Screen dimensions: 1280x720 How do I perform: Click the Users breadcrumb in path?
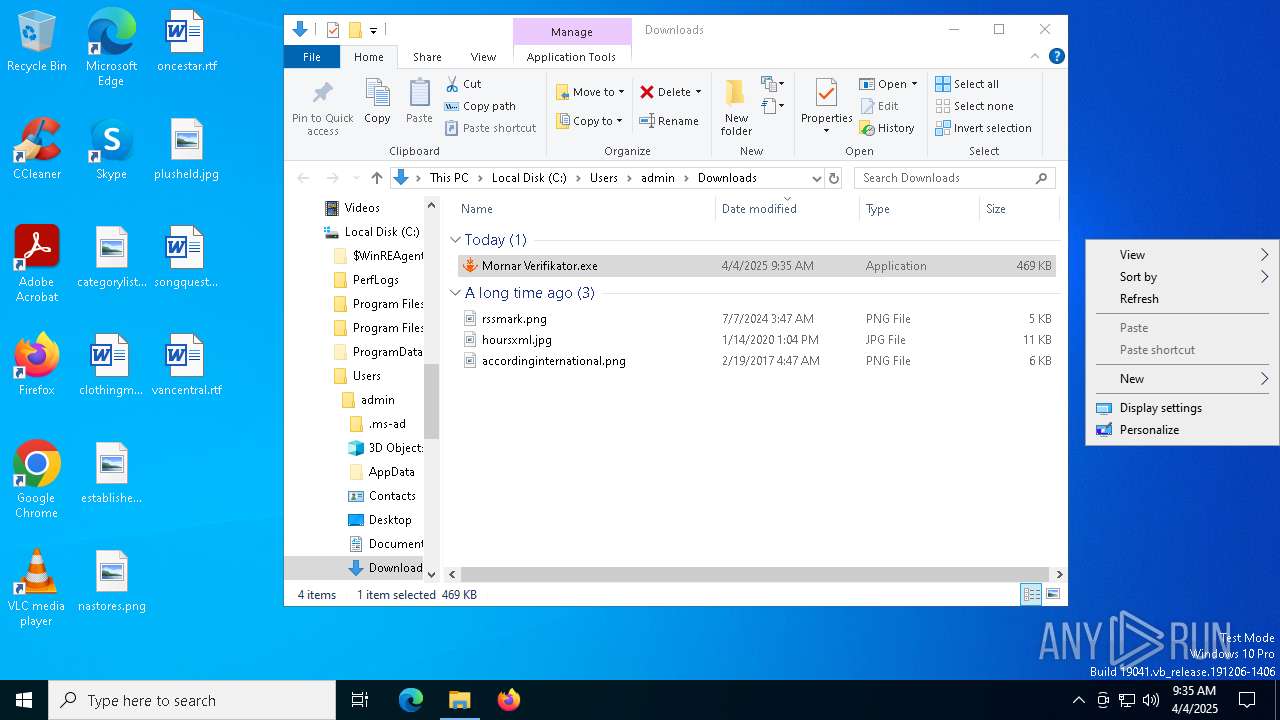pos(604,178)
